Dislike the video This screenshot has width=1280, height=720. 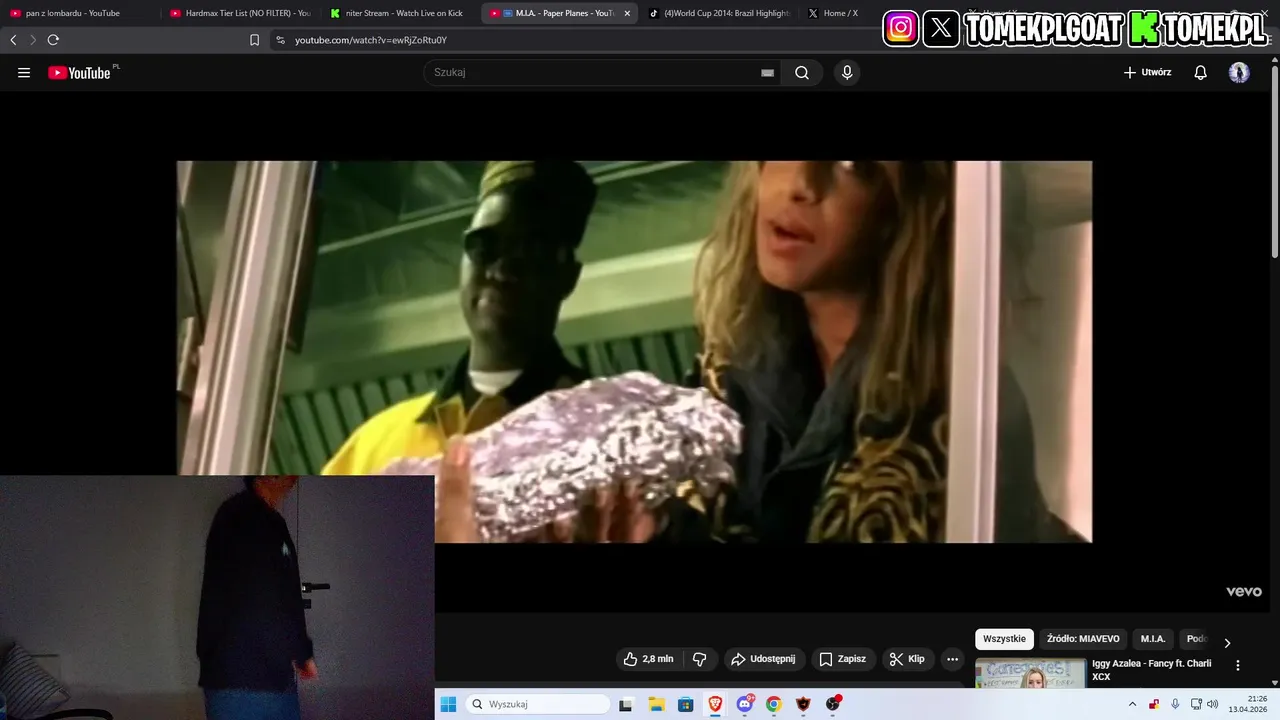pos(699,659)
